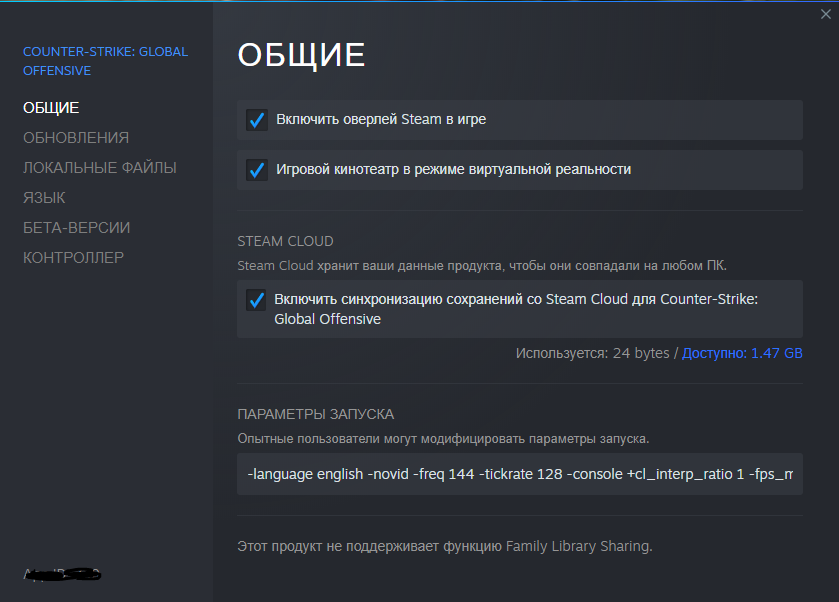Click the Включить оверлей Steam в игре label
The height and width of the screenshot is (602, 839).
click(x=381, y=119)
